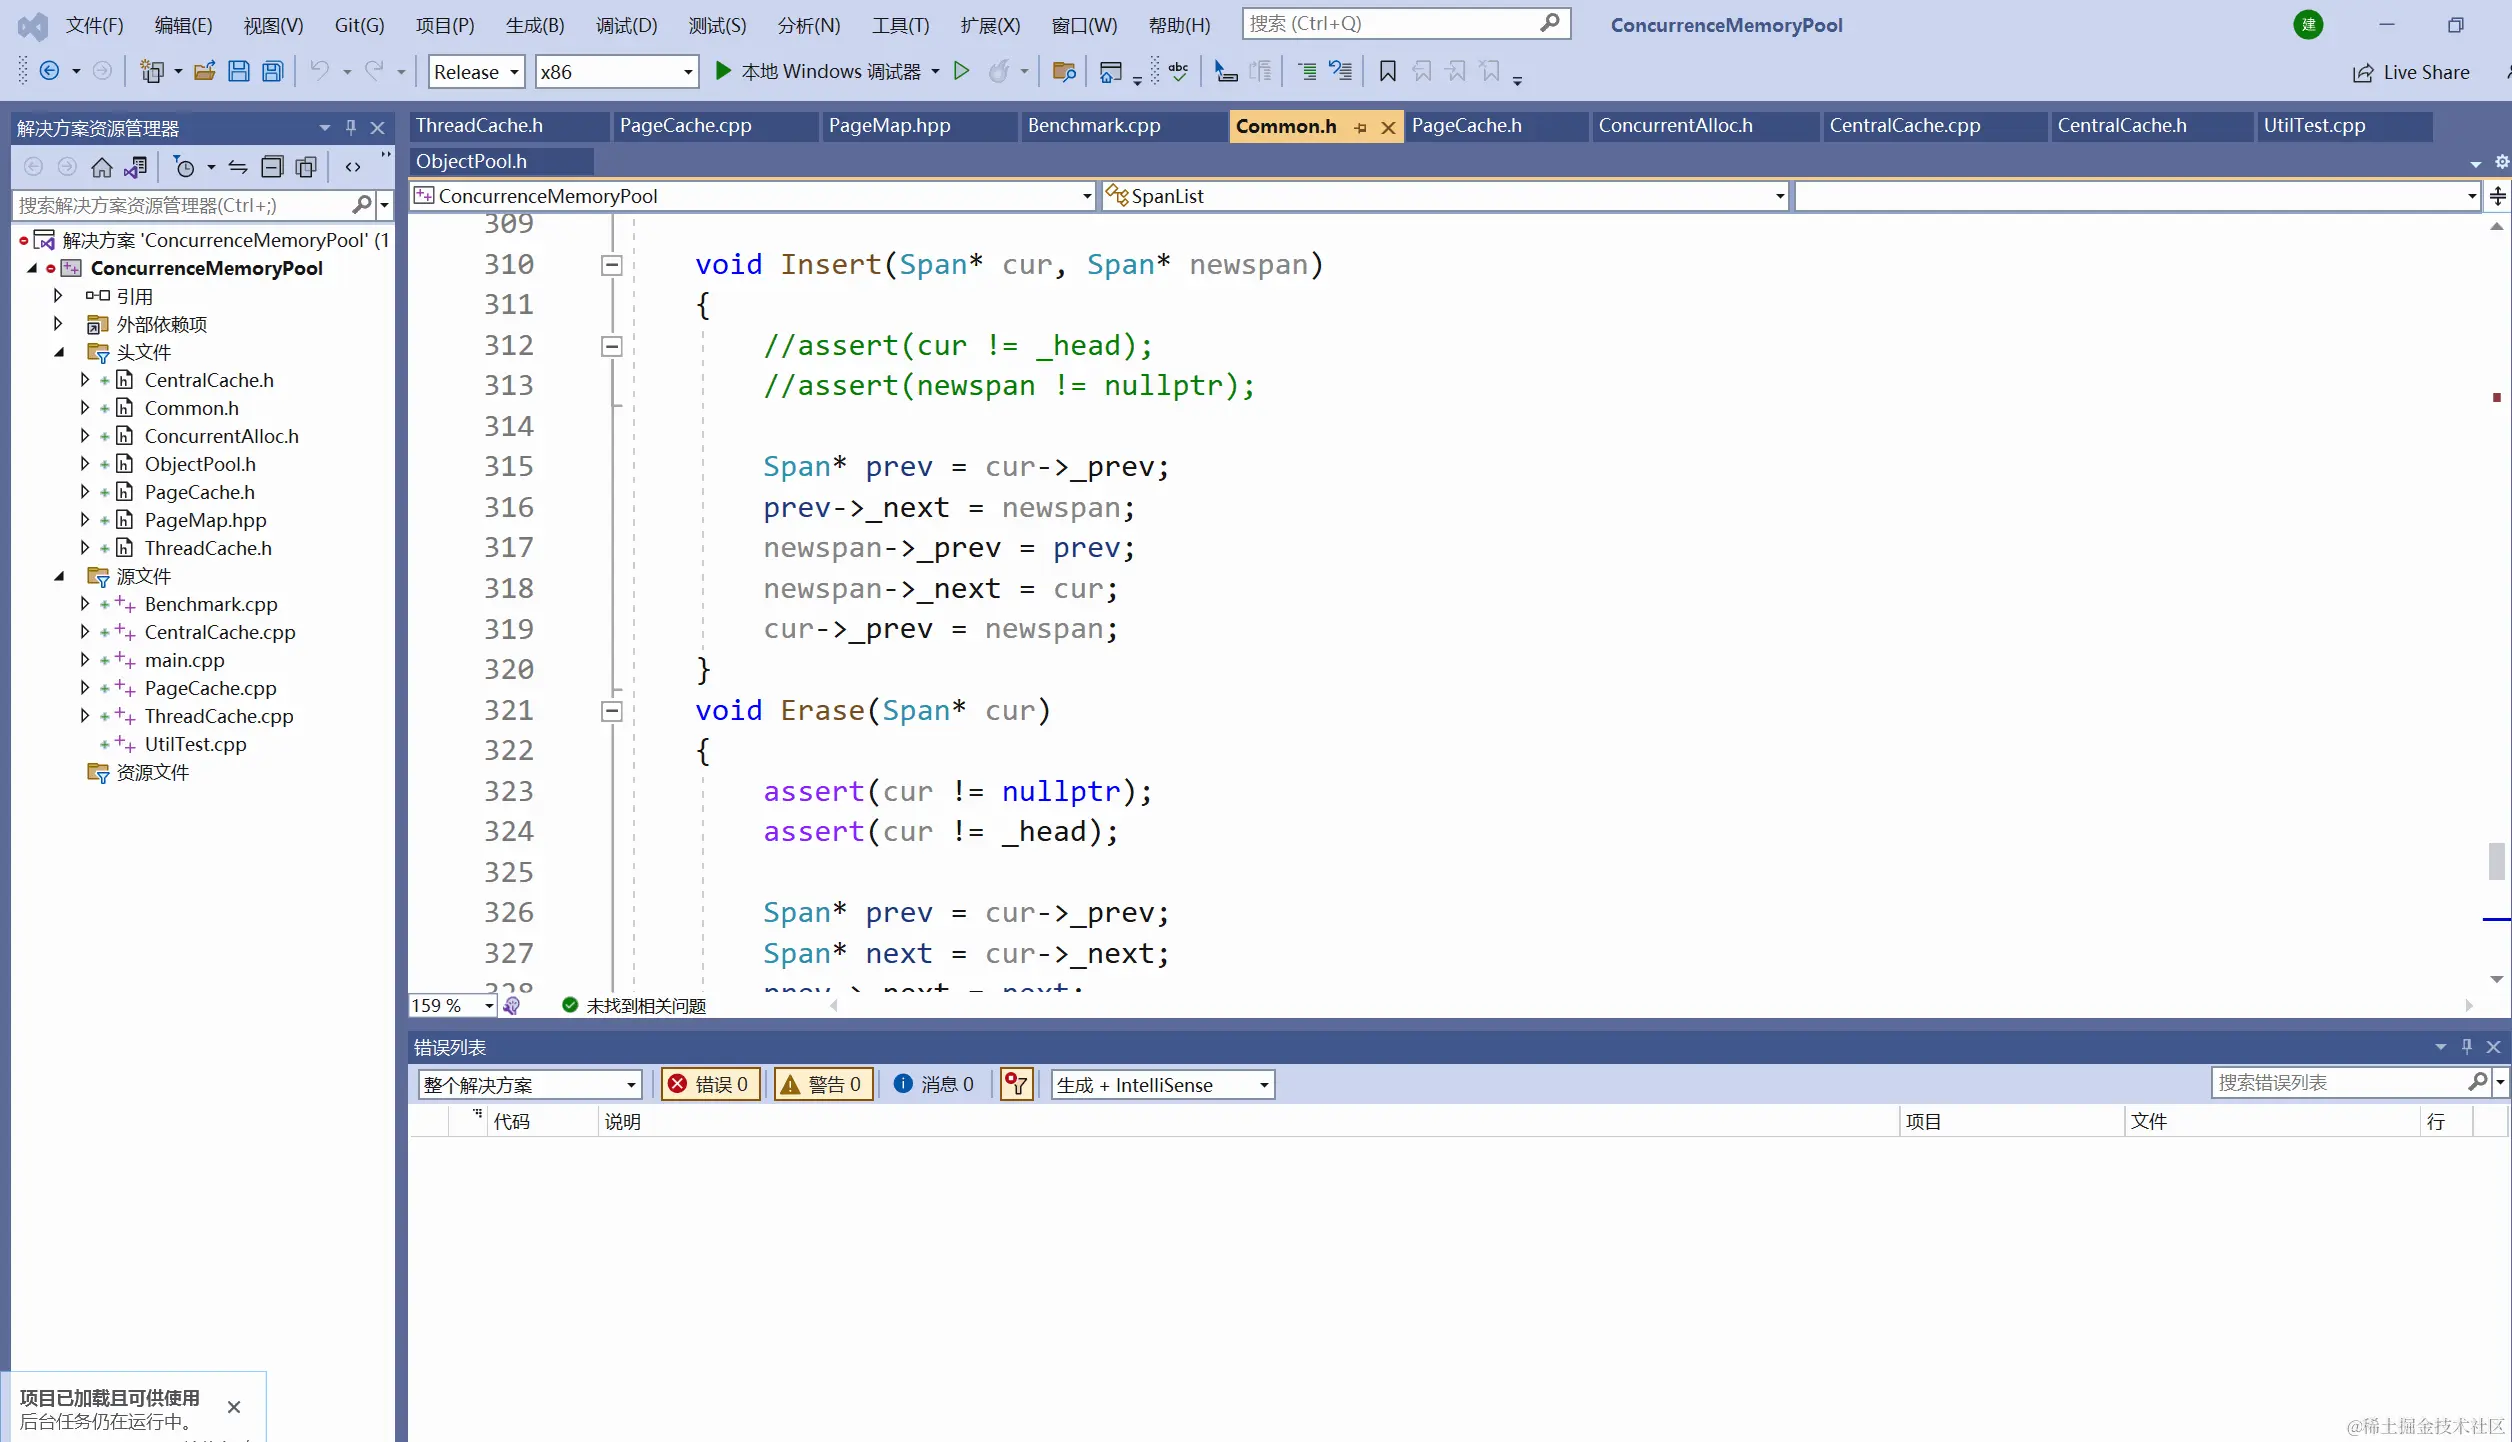Click the Undo arrow icon
2512x1442 pixels.
click(x=319, y=71)
